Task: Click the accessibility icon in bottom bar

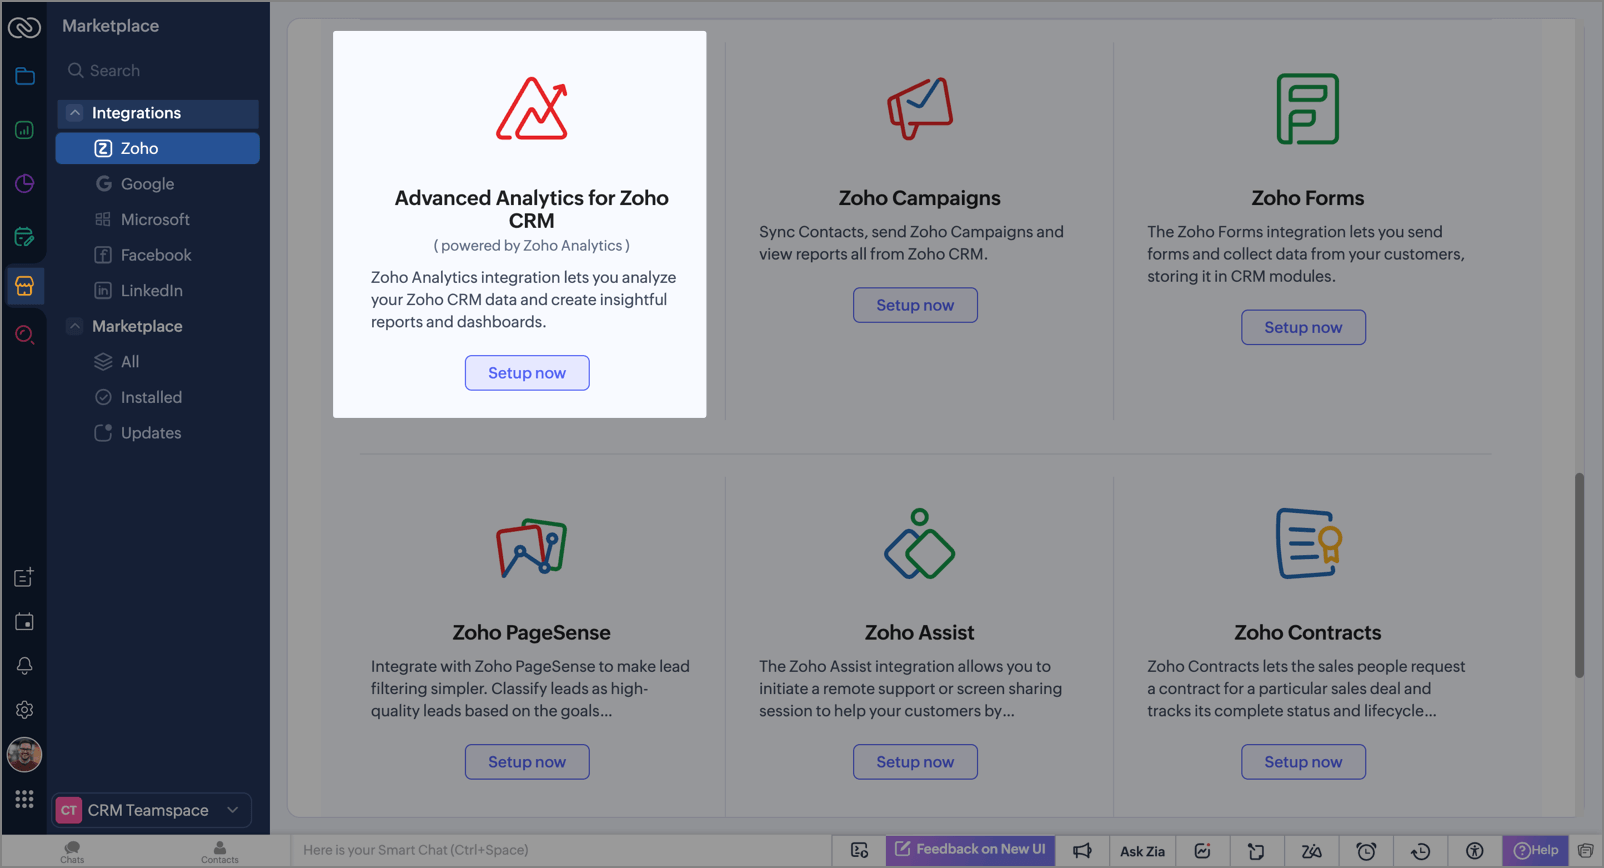Action: point(1474,851)
